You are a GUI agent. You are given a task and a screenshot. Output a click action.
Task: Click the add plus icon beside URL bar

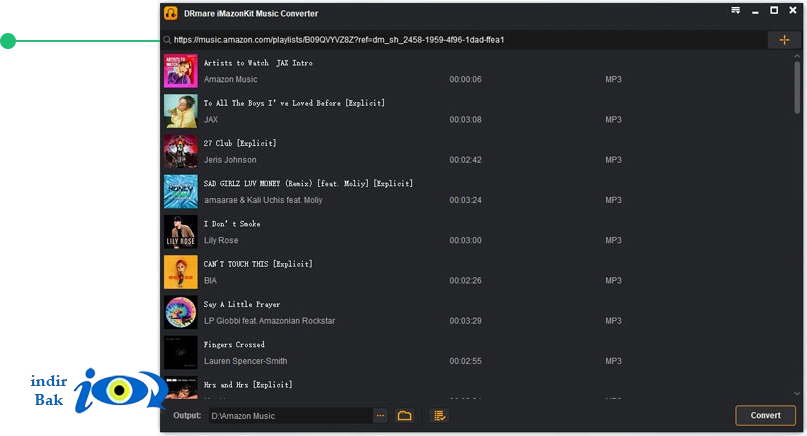(784, 40)
